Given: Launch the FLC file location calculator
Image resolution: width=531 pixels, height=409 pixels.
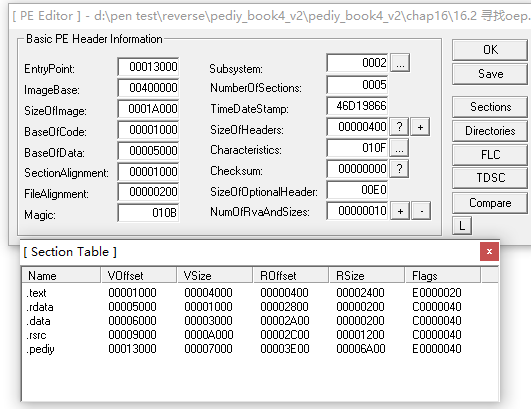Looking at the screenshot, I should pyautogui.click(x=490, y=155).
